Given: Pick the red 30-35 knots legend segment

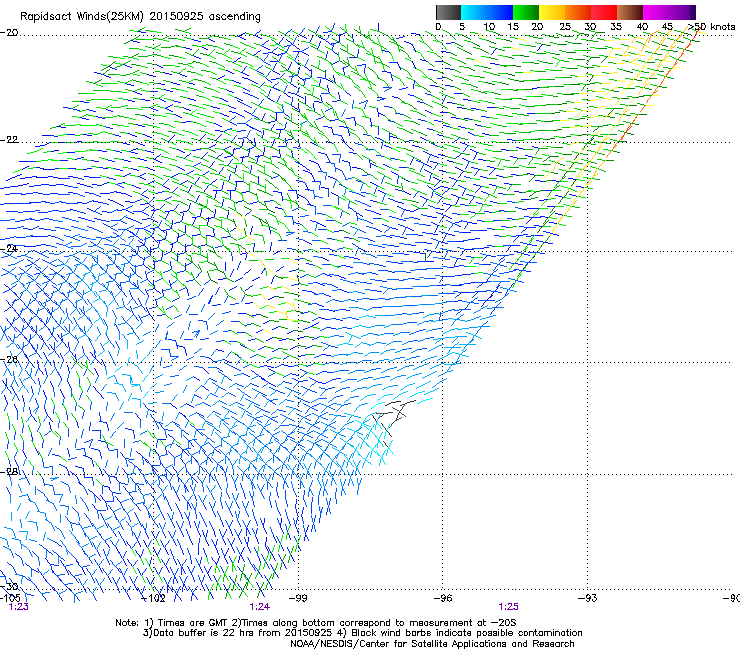Looking at the screenshot, I should click(x=604, y=12).
